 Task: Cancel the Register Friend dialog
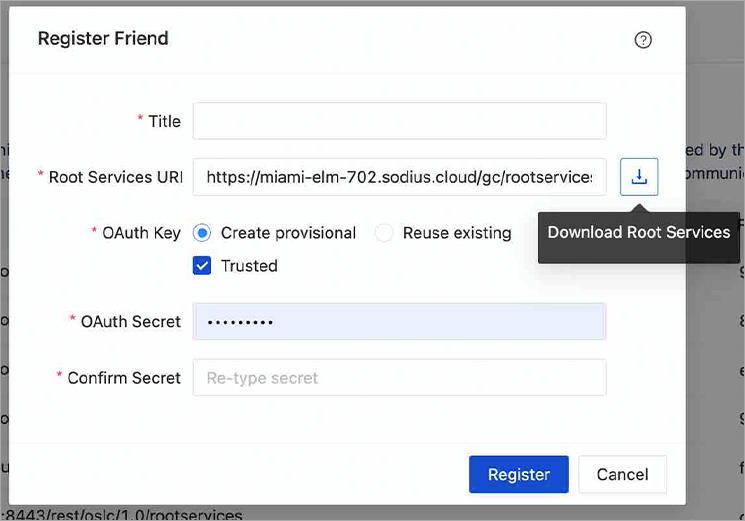(622, 474)
